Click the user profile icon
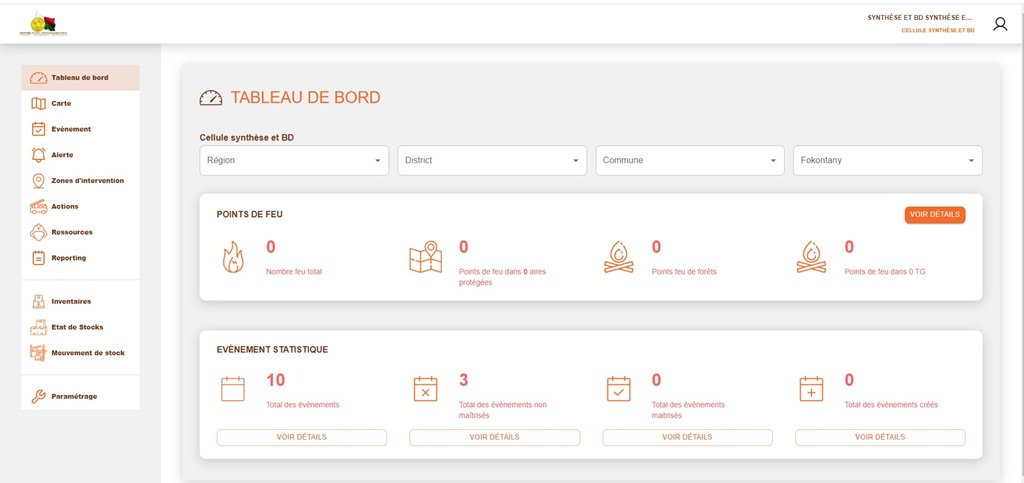 999,24
